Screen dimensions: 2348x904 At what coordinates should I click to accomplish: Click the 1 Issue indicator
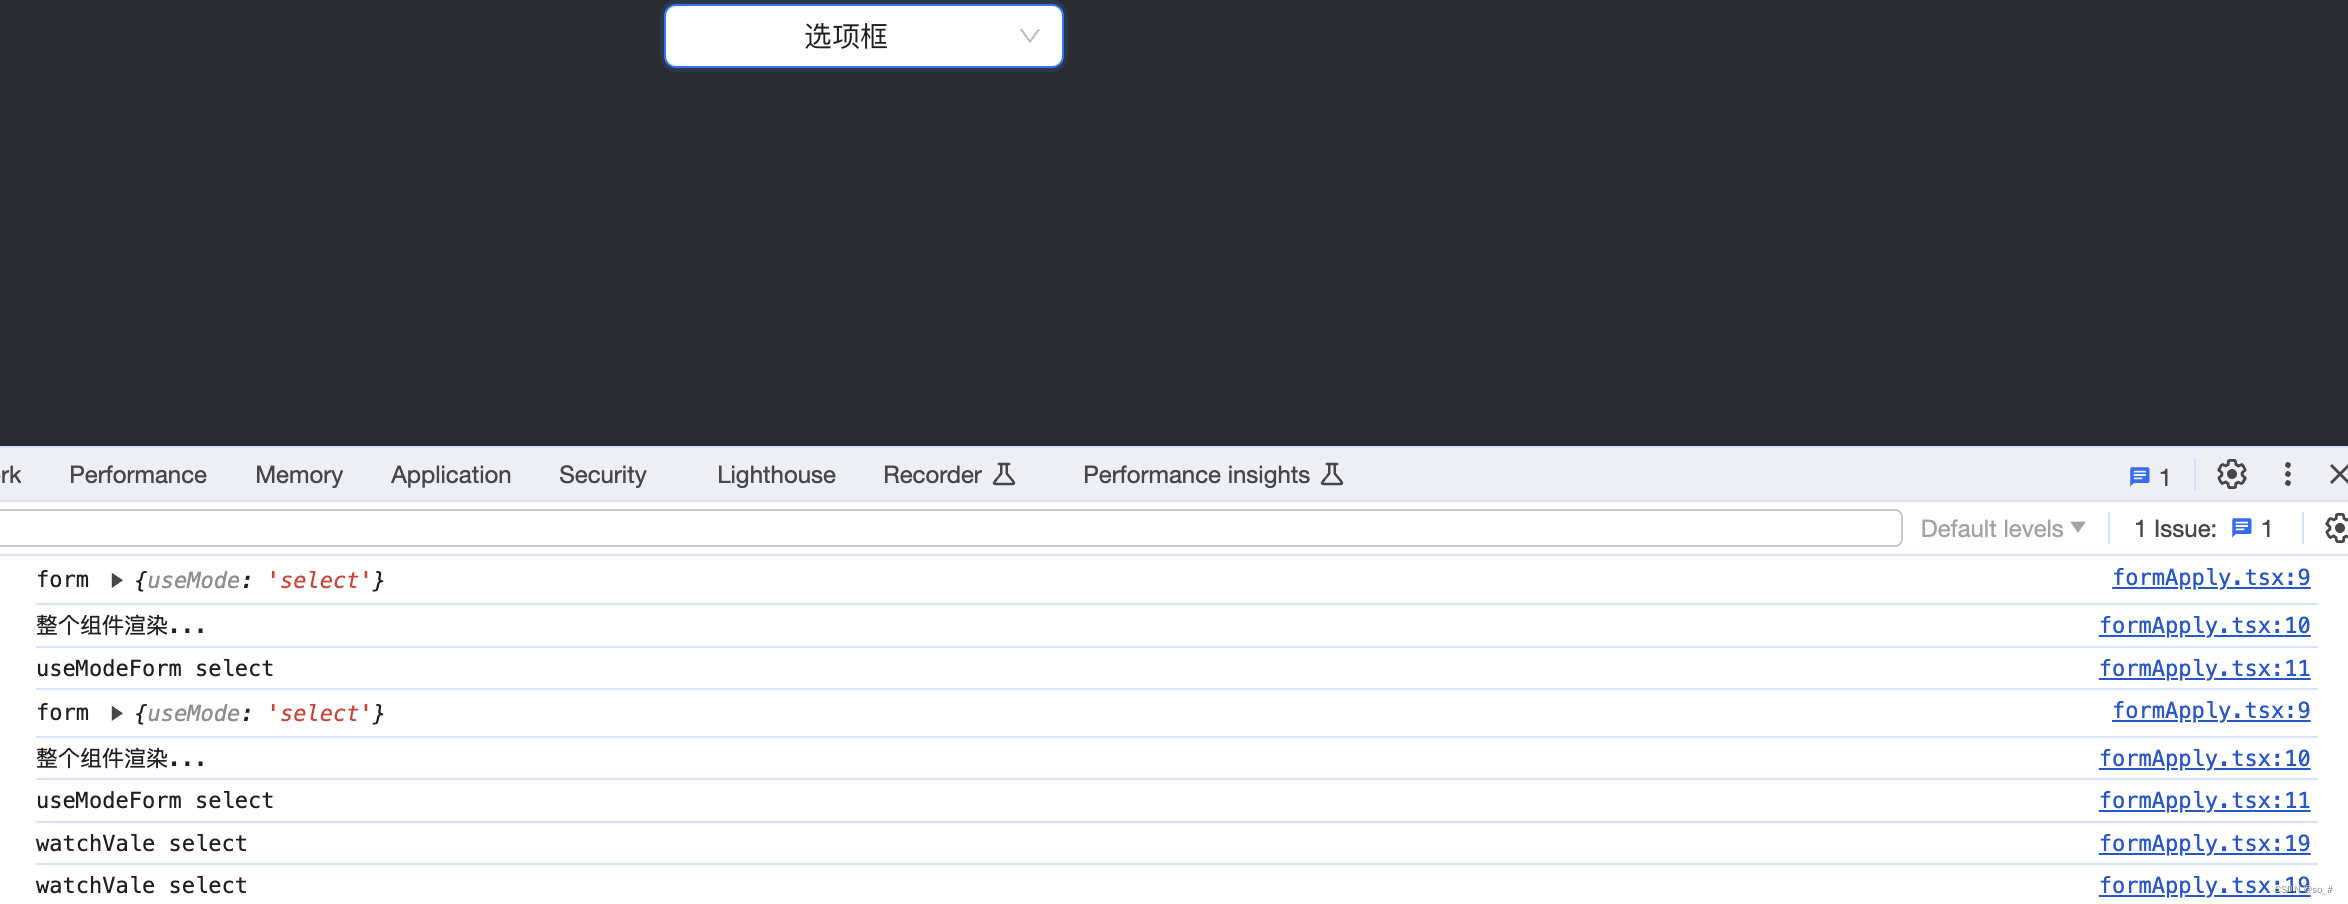click(2203, 528)
